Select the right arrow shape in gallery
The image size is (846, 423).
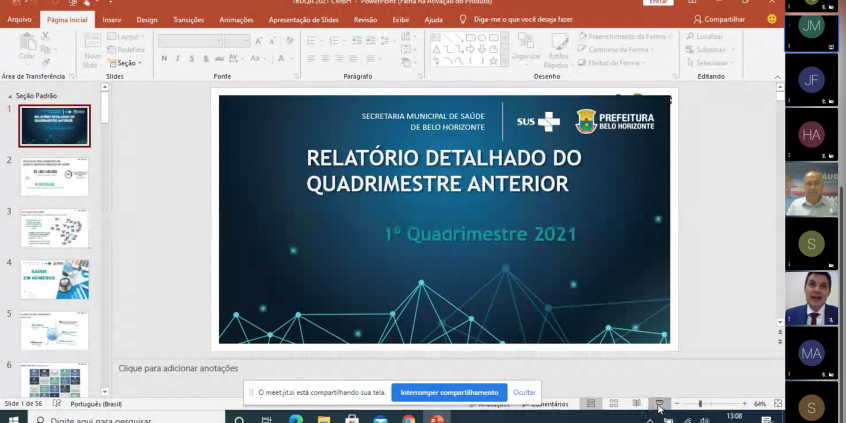[470, 50]
